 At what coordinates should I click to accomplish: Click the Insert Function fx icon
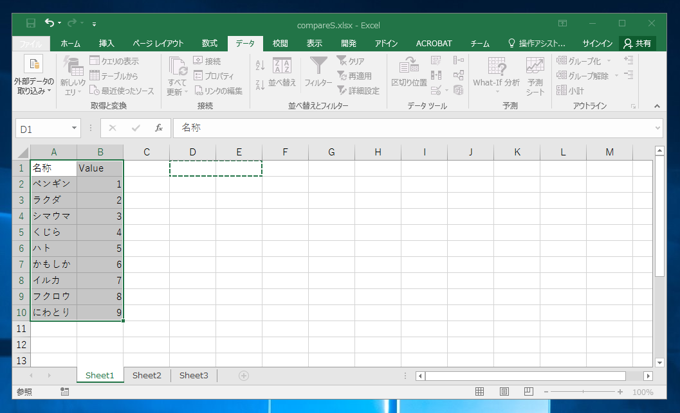(x=159, y=128)
